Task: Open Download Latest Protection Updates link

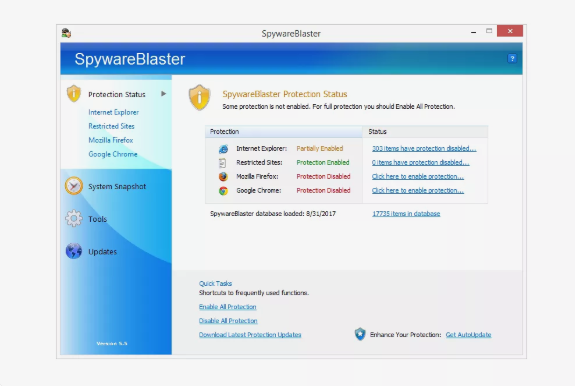Action: 250,335
